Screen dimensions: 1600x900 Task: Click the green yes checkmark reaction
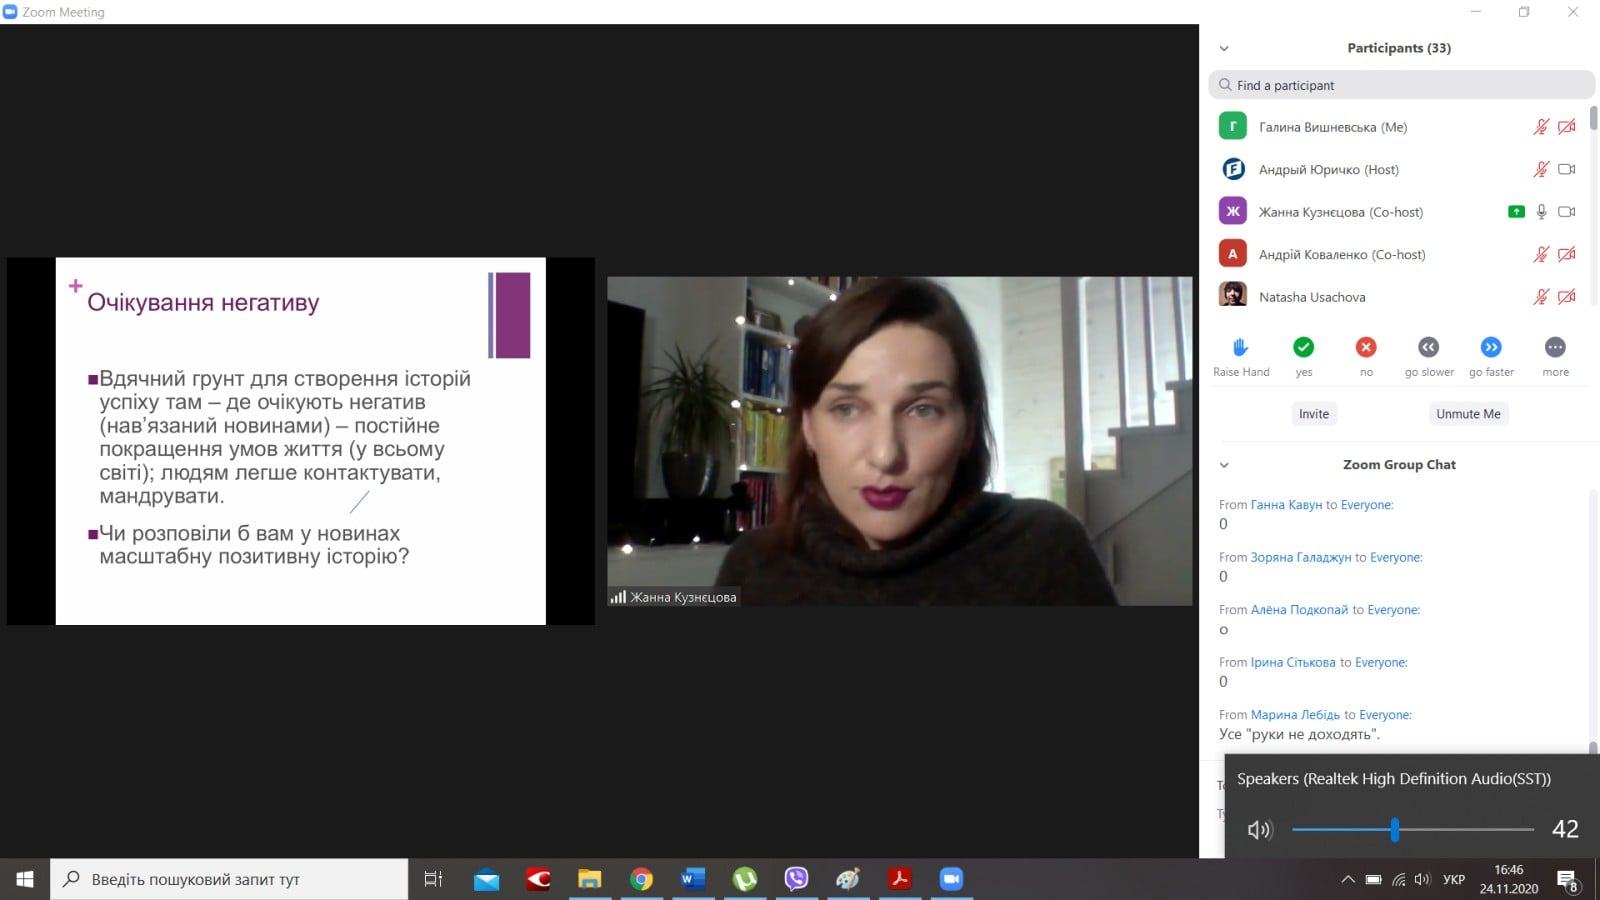[1303, 347]
